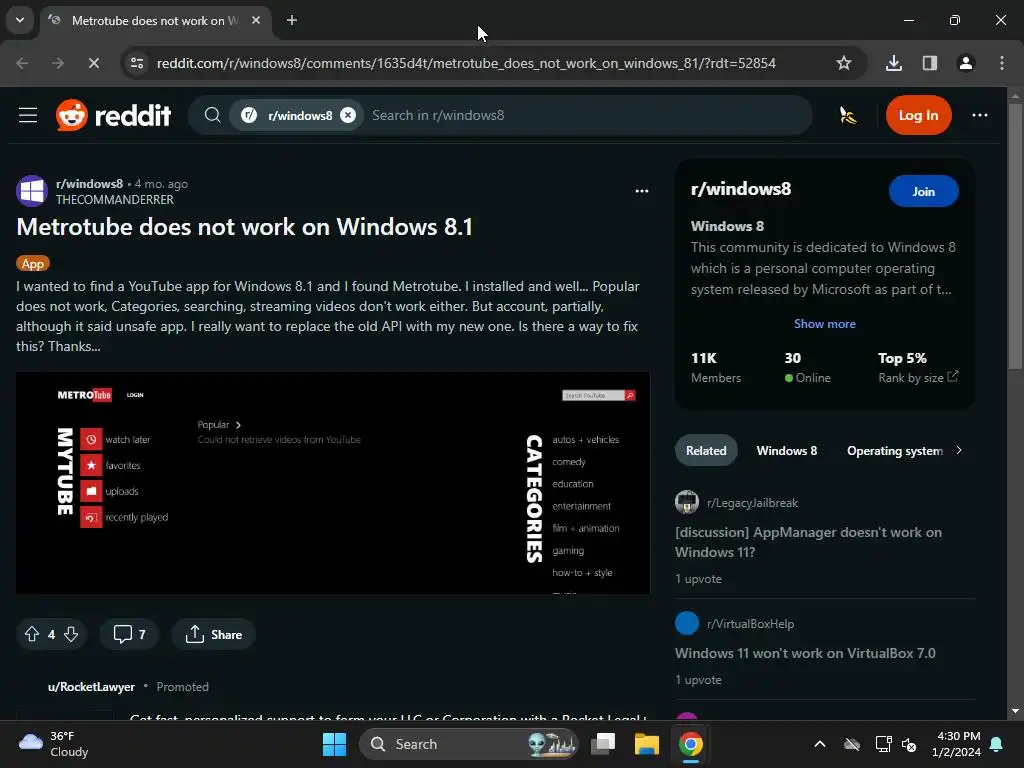This screenshot has height=768, width=1024.
Task: Click the search magnifier icon in Reddit
Action: (x=212, y=116)
